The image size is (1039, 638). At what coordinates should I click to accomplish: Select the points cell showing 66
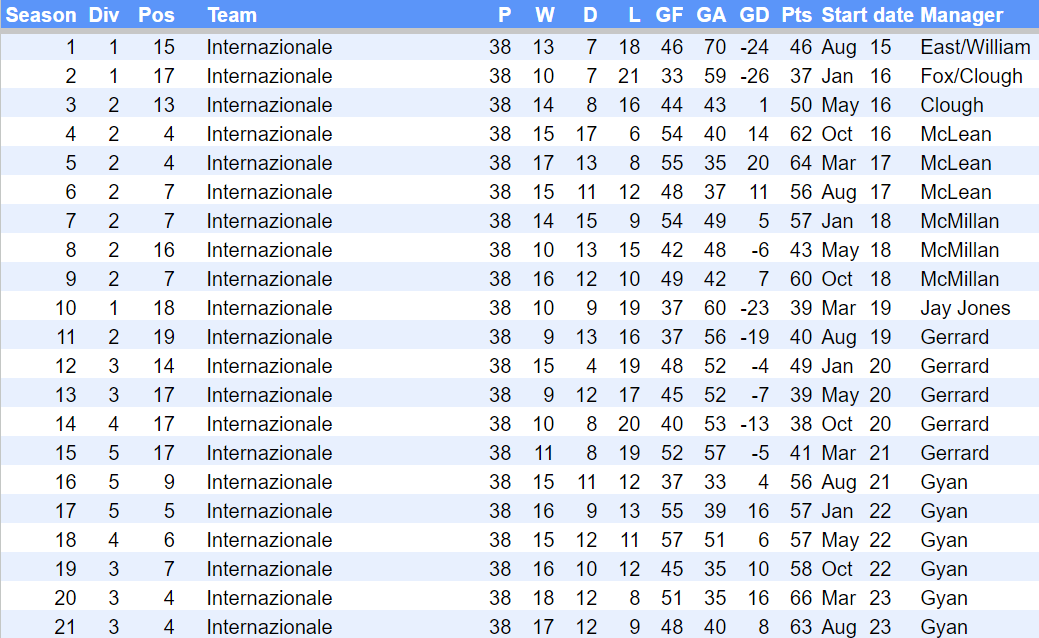[x=801, y=598]
